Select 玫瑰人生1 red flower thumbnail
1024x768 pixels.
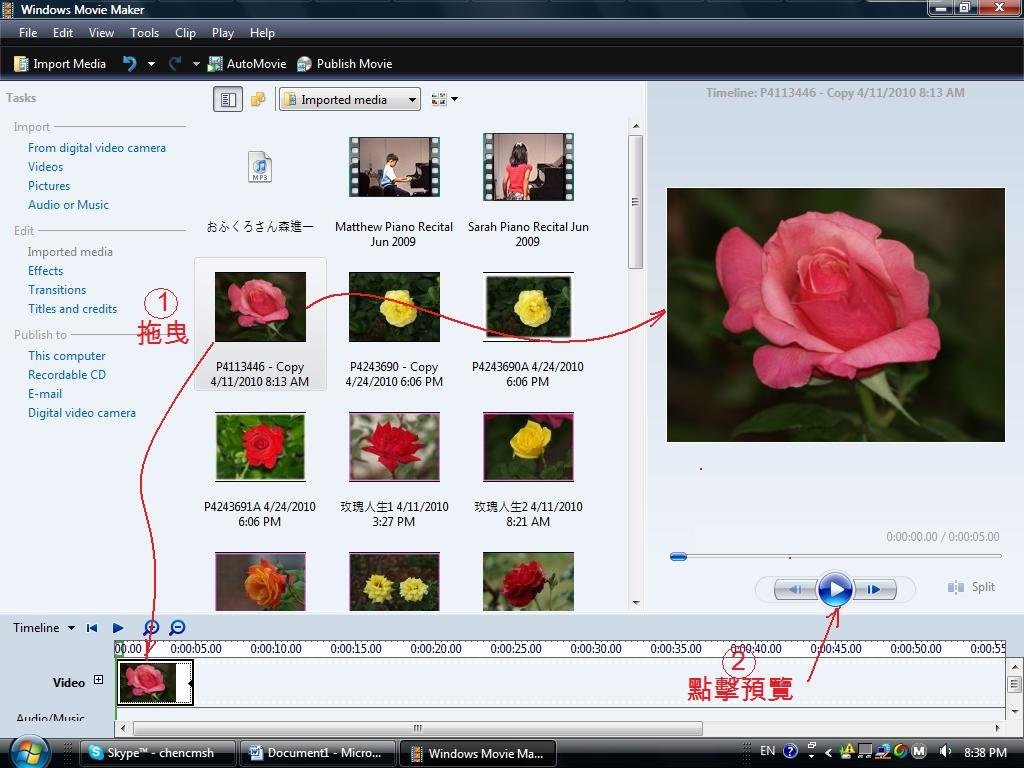[394, 447]
